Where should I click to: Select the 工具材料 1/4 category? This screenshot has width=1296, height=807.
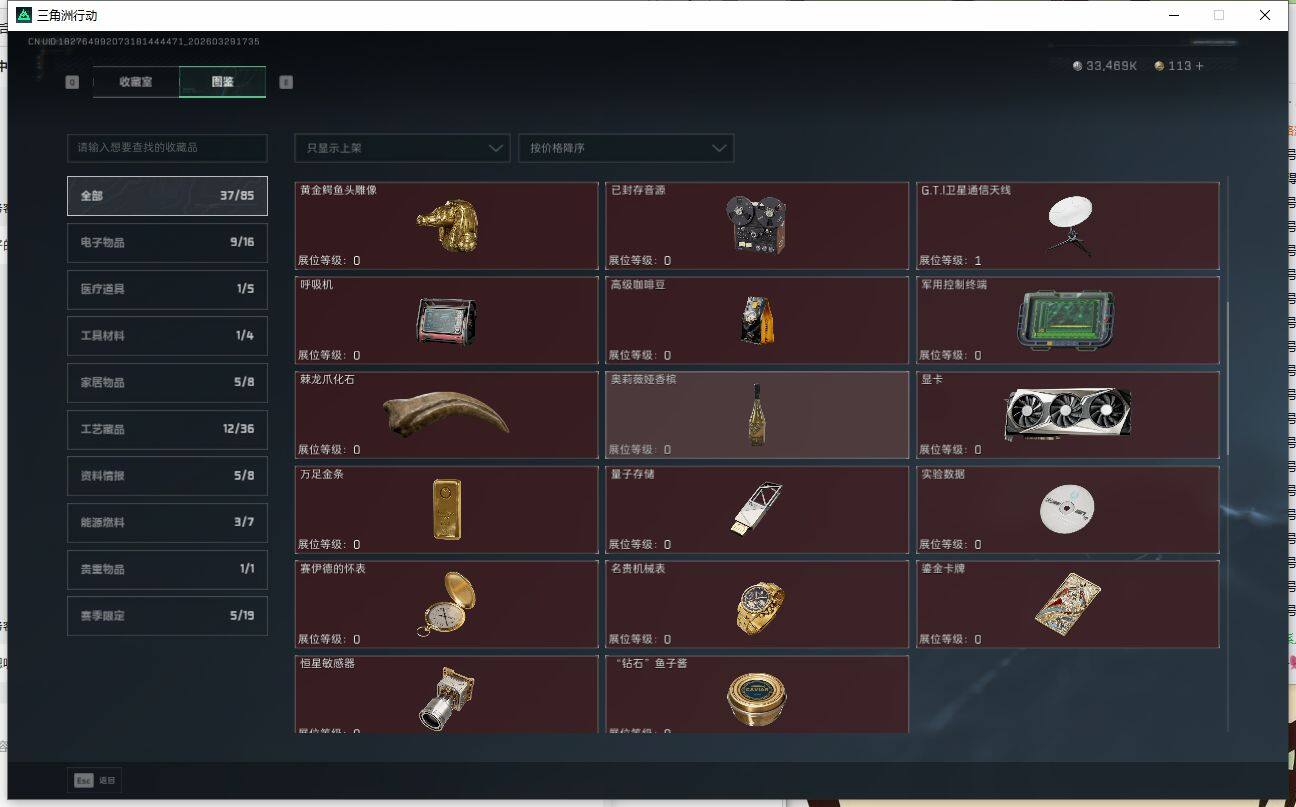click(x=167, y=336)
